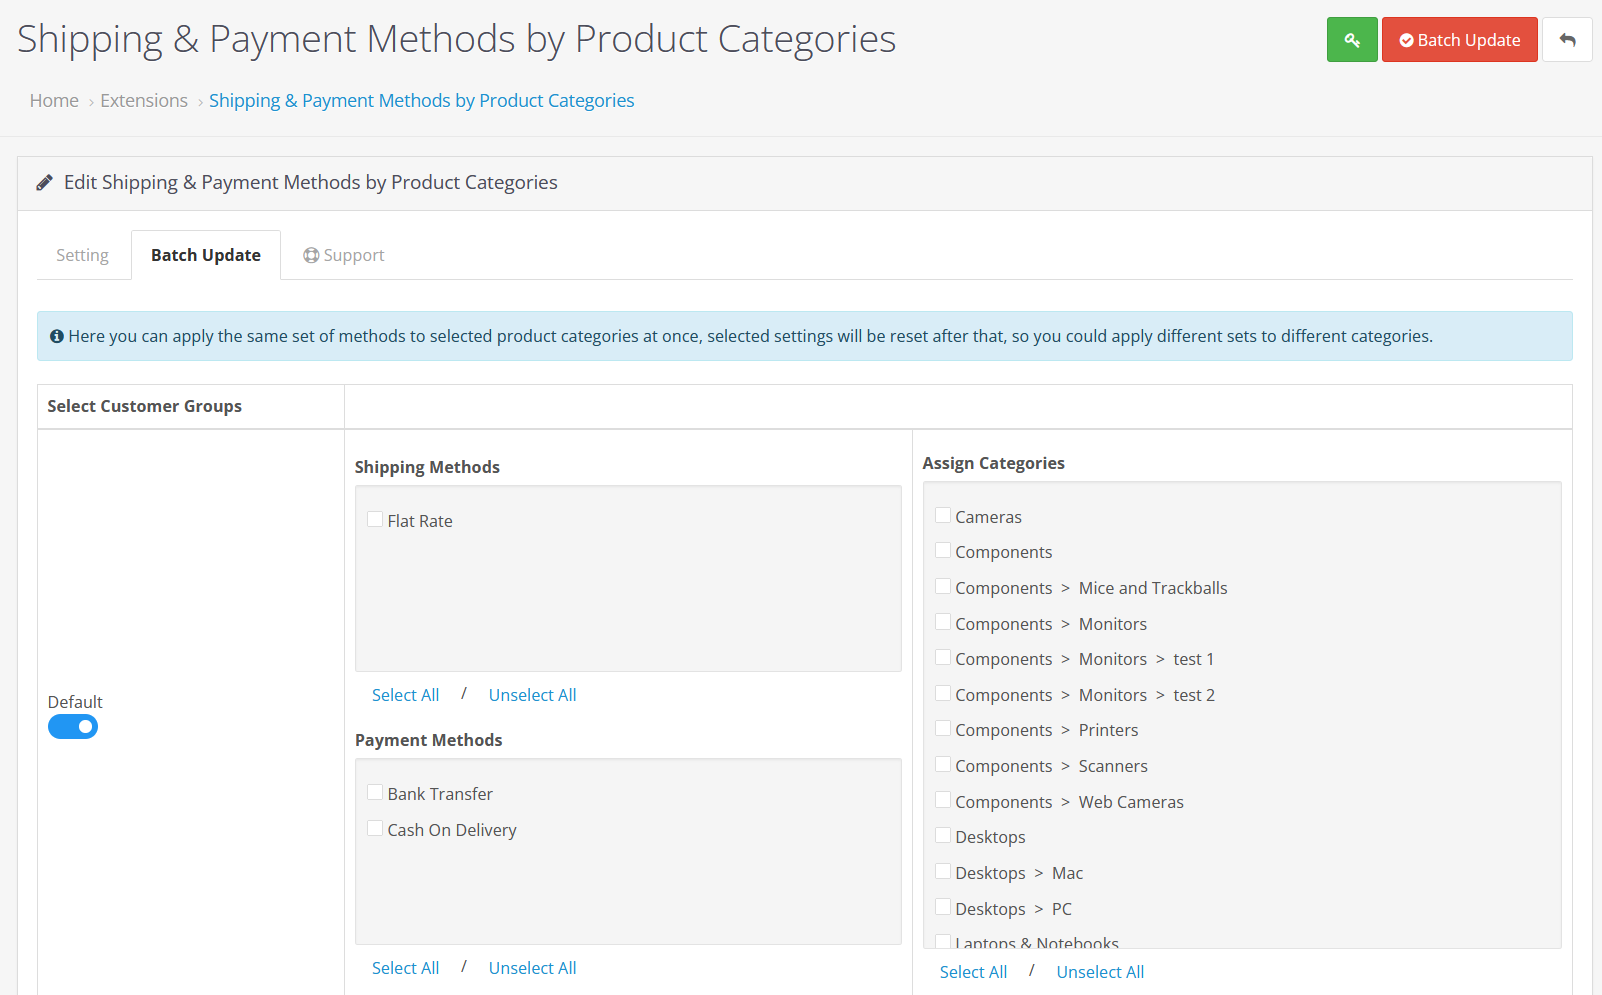
Task: Check the Components > Web Cameras category
Action: tap(943, 801)
